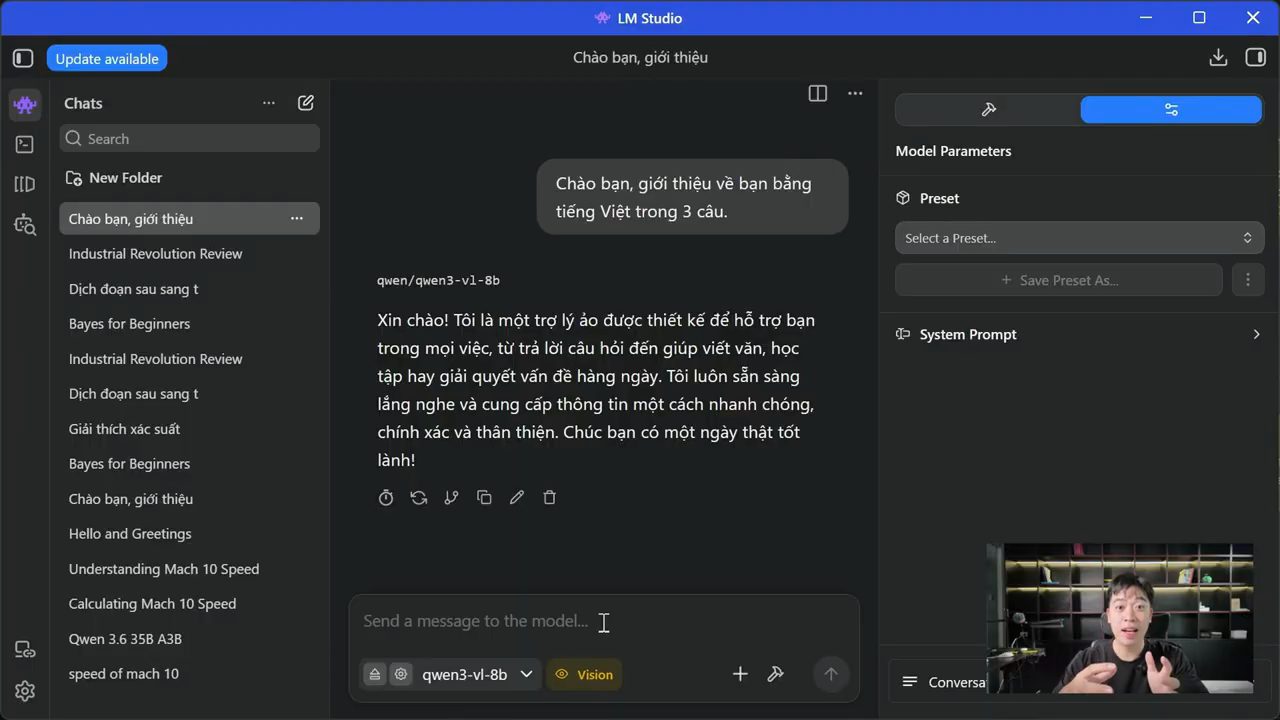
Task: Click the Vision capability badge
Action: point(584,674)
